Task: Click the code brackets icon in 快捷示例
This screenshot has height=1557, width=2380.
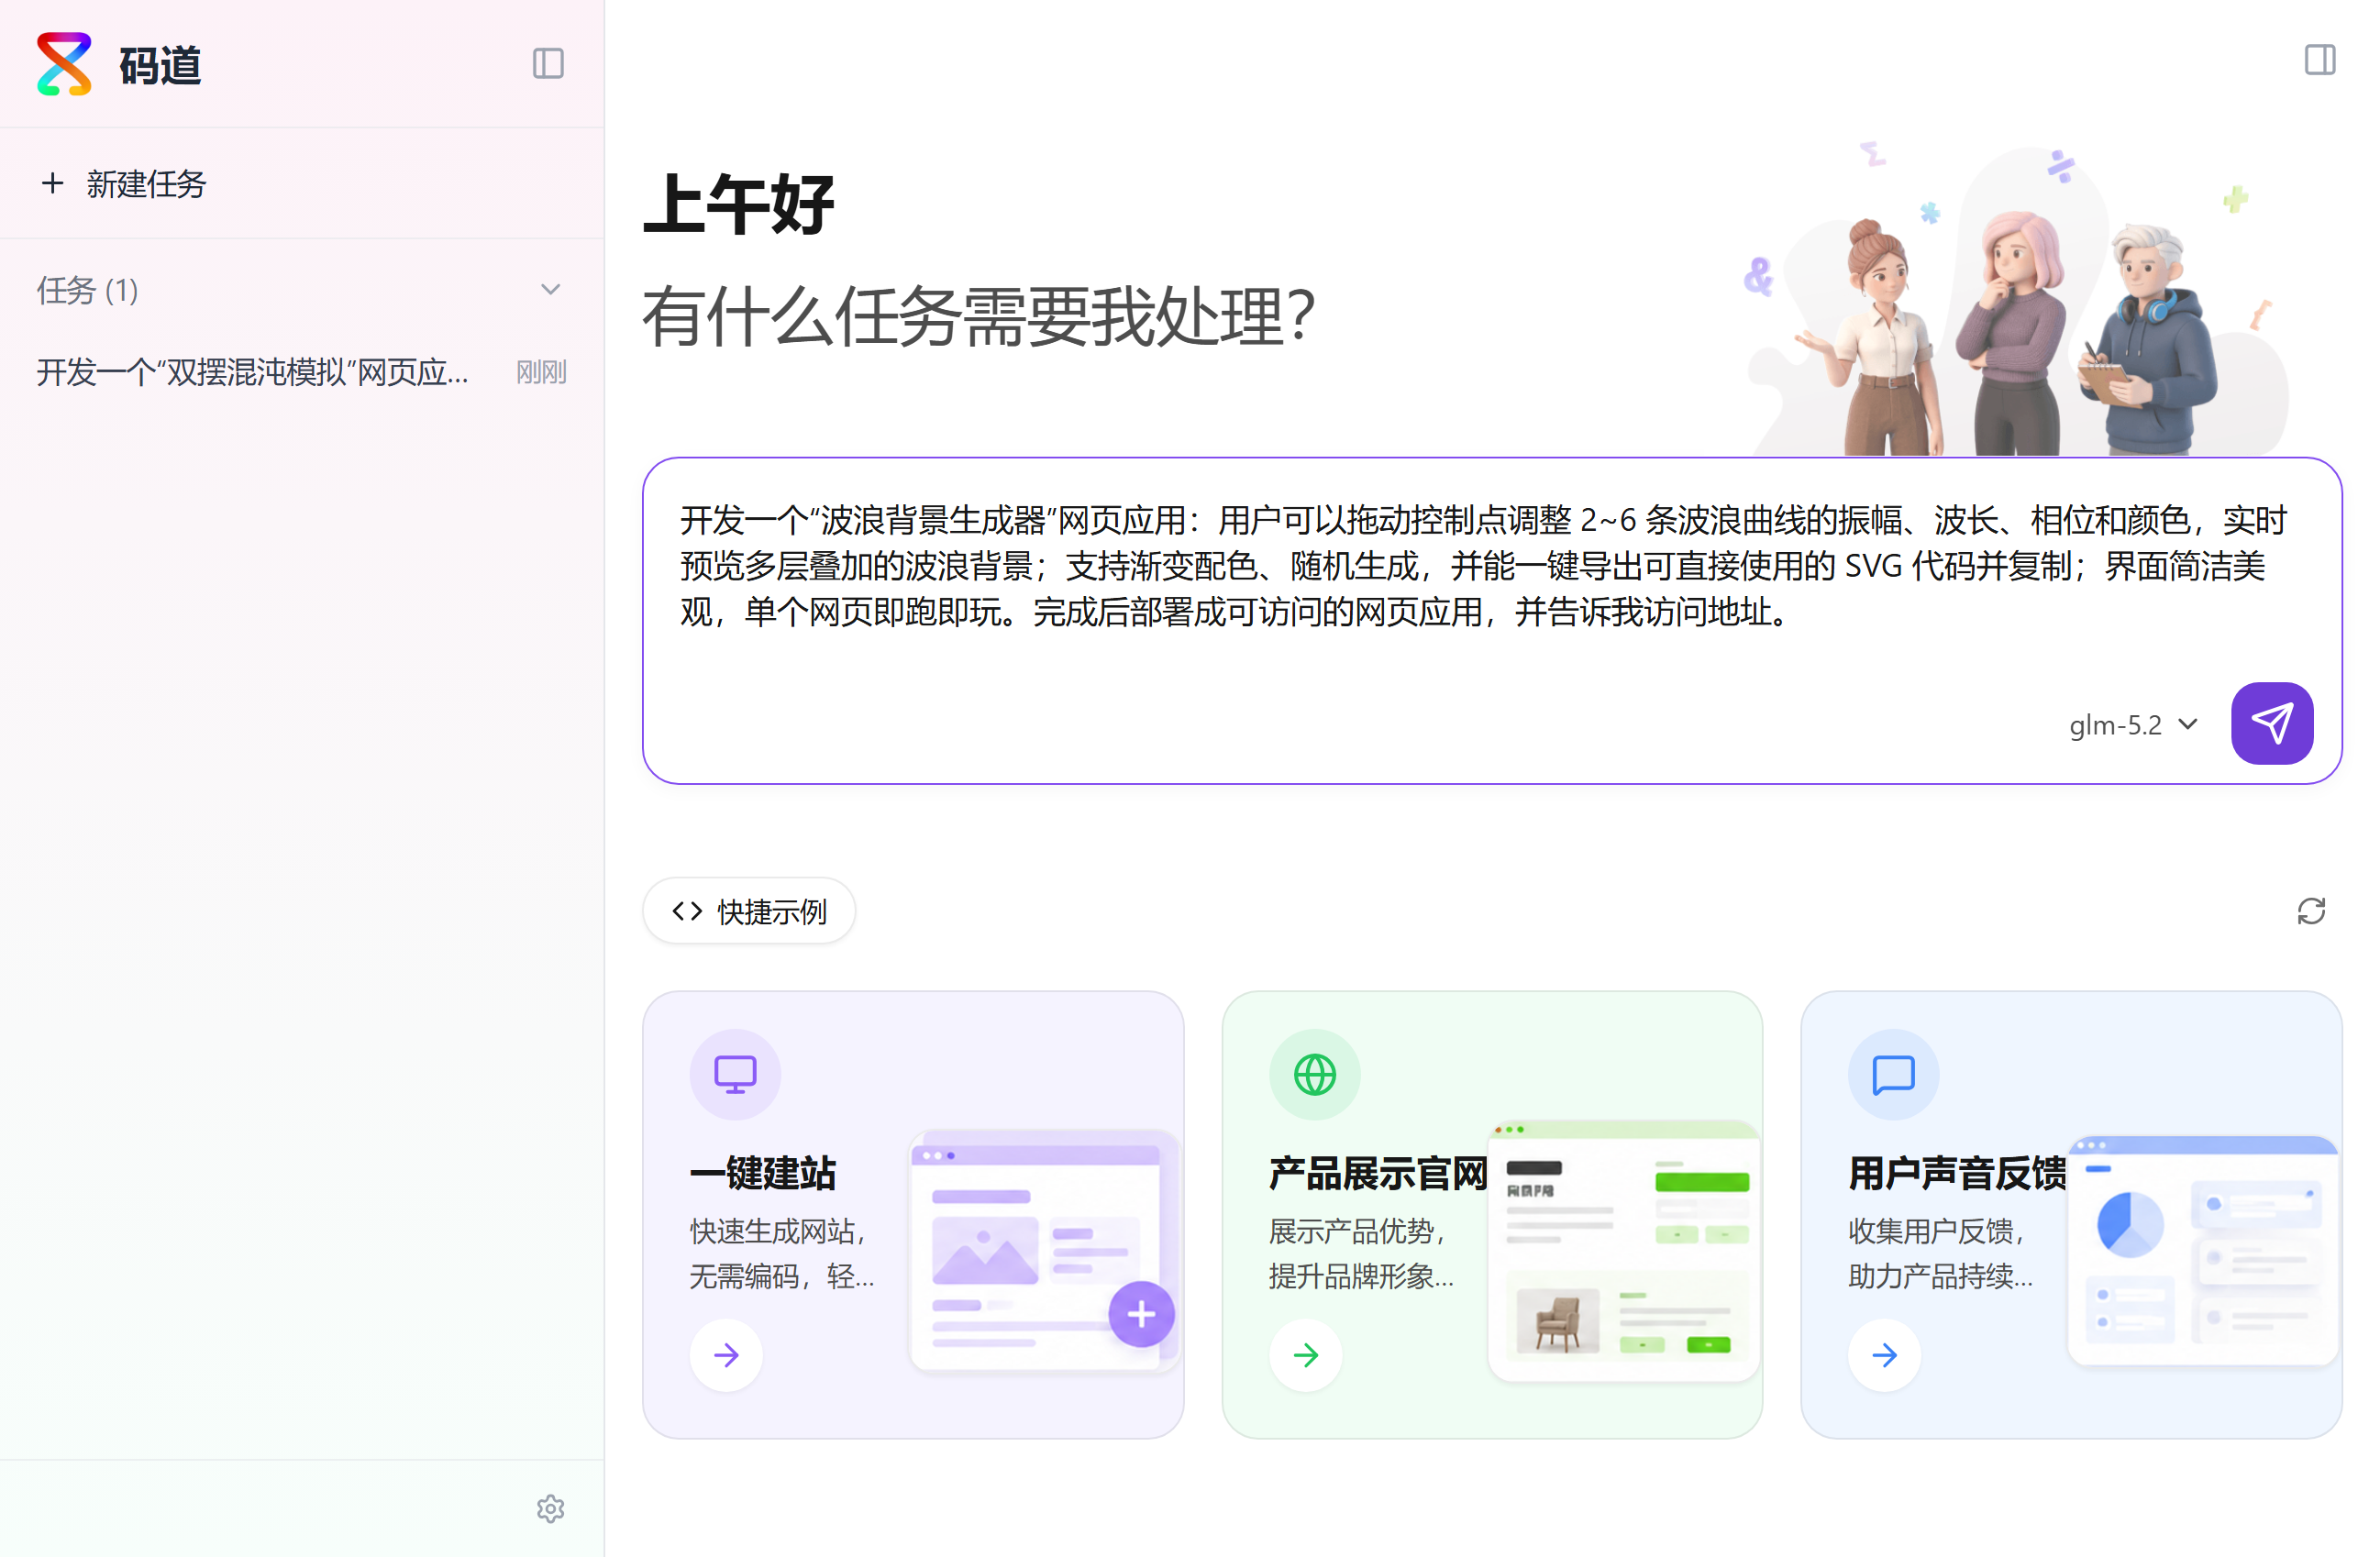Action: coord(687,911)
